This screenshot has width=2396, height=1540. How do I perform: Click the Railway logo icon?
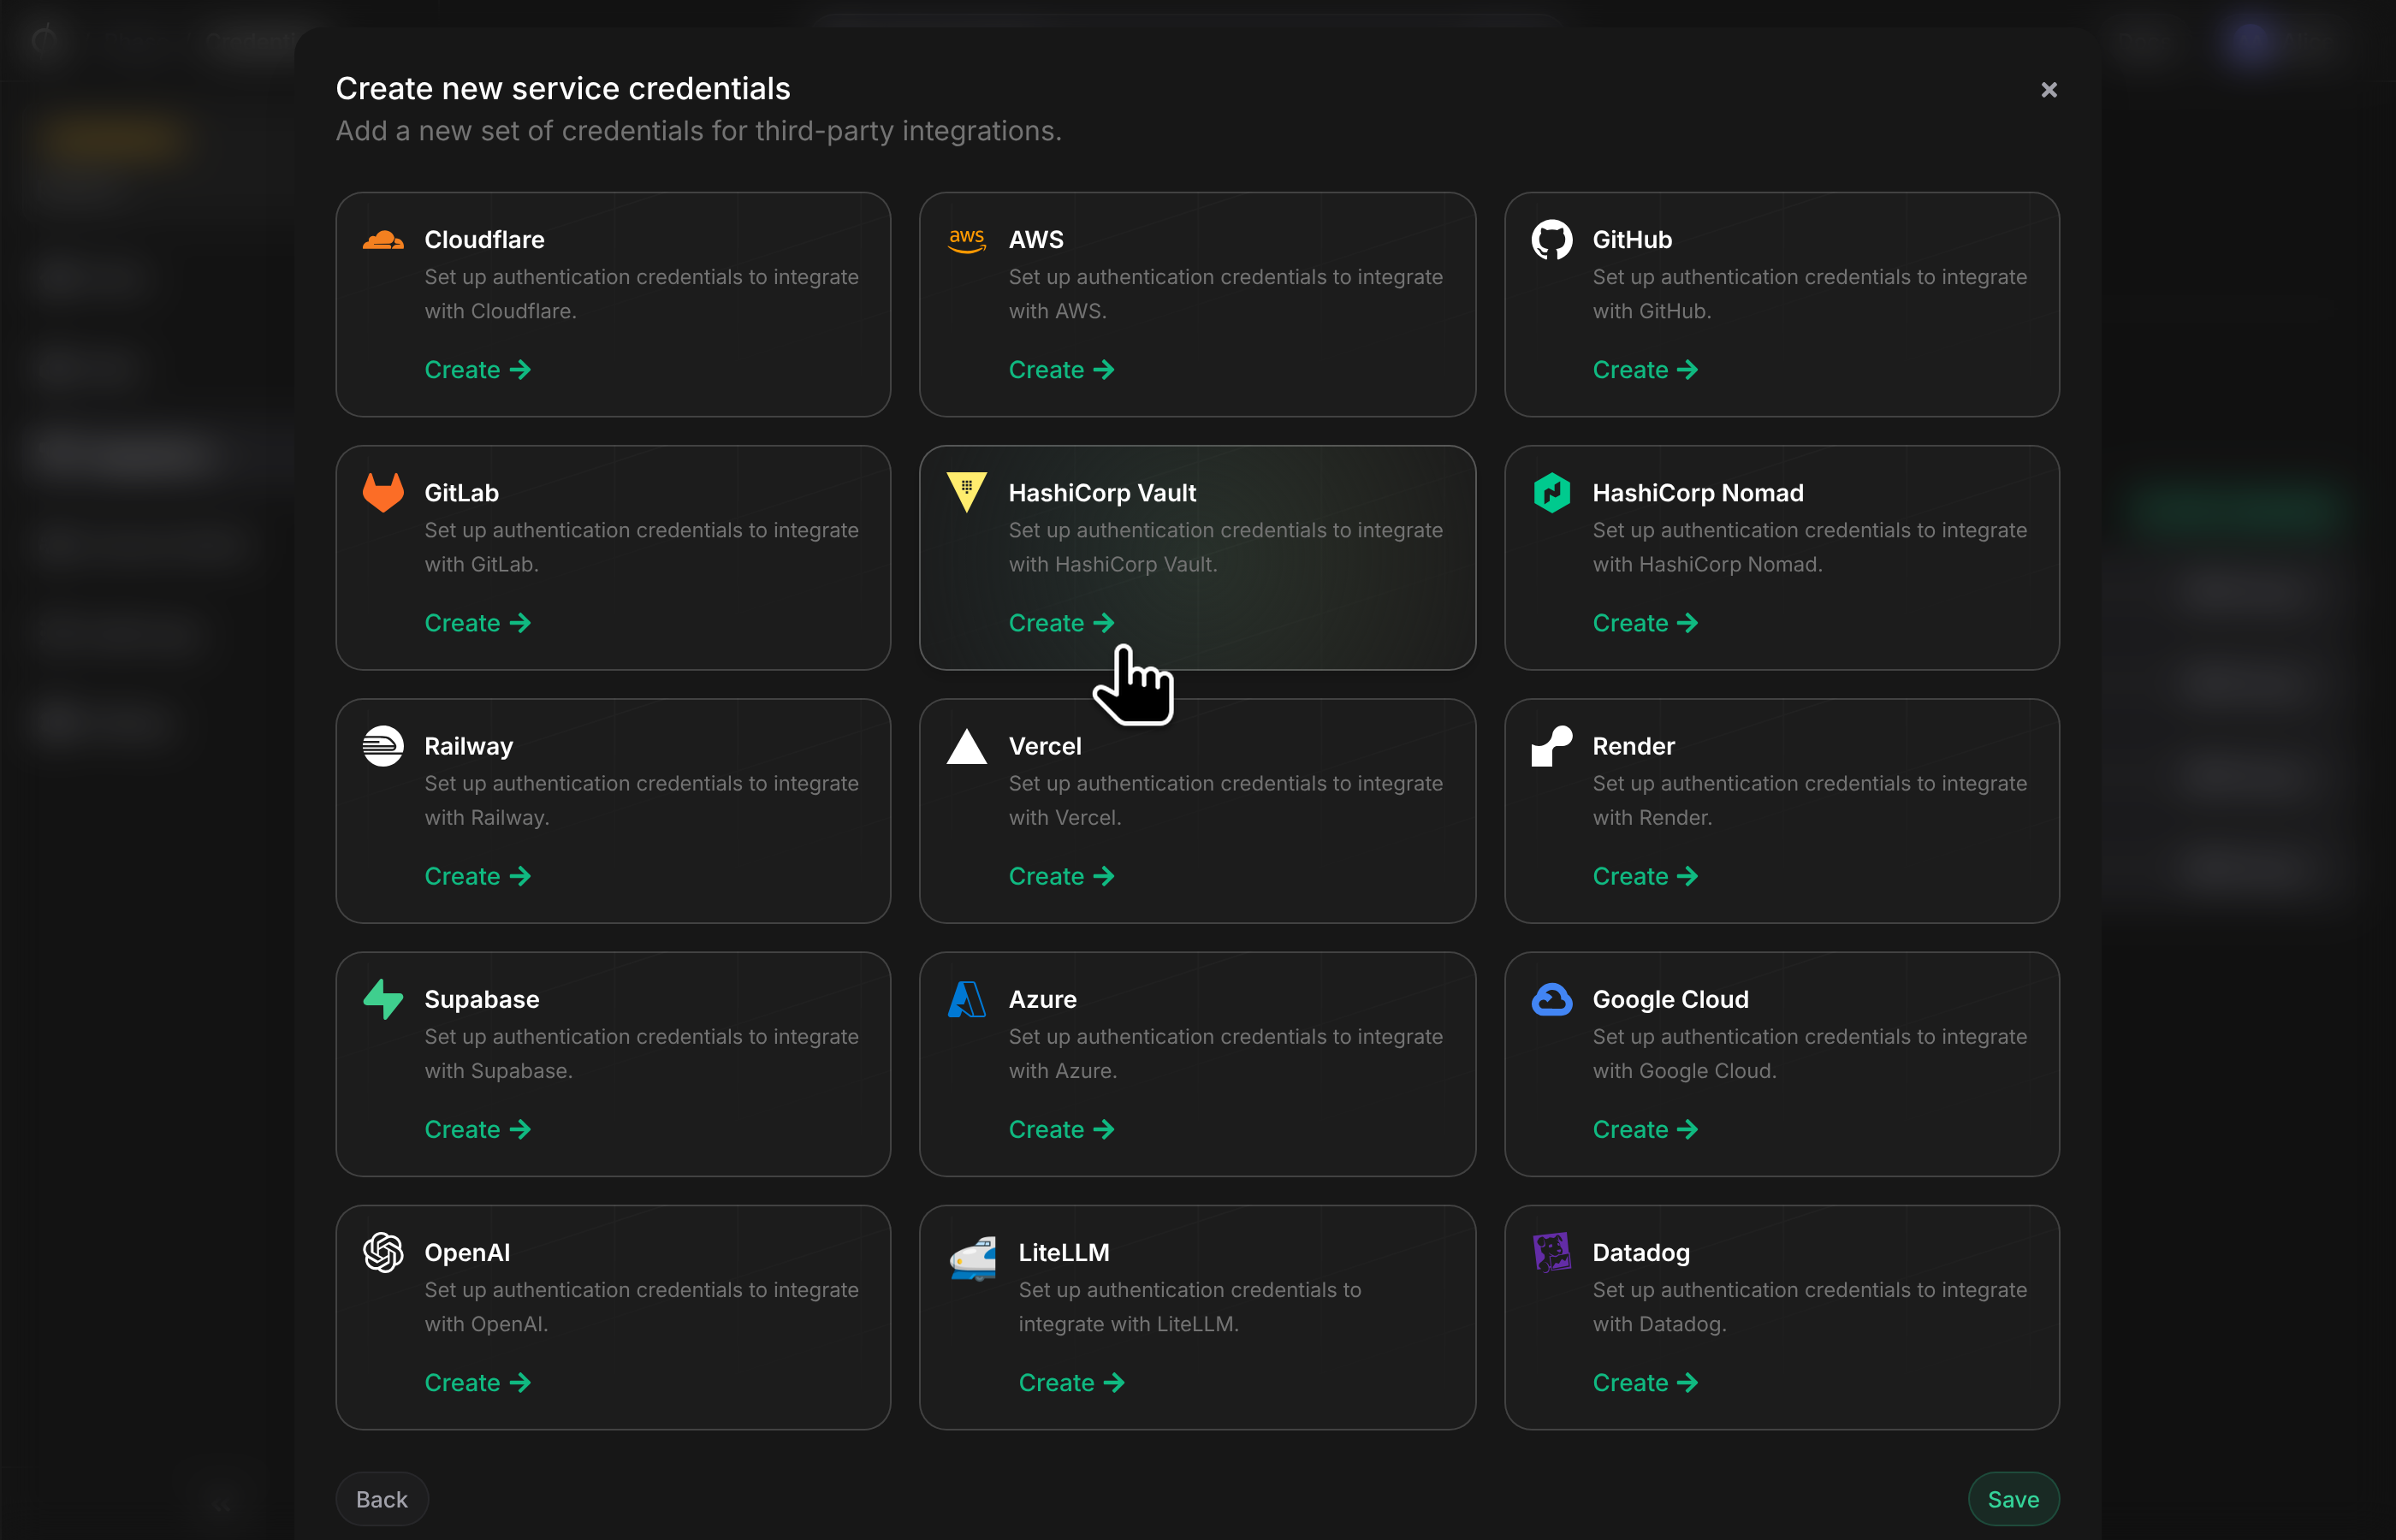(x=383, y=746)
